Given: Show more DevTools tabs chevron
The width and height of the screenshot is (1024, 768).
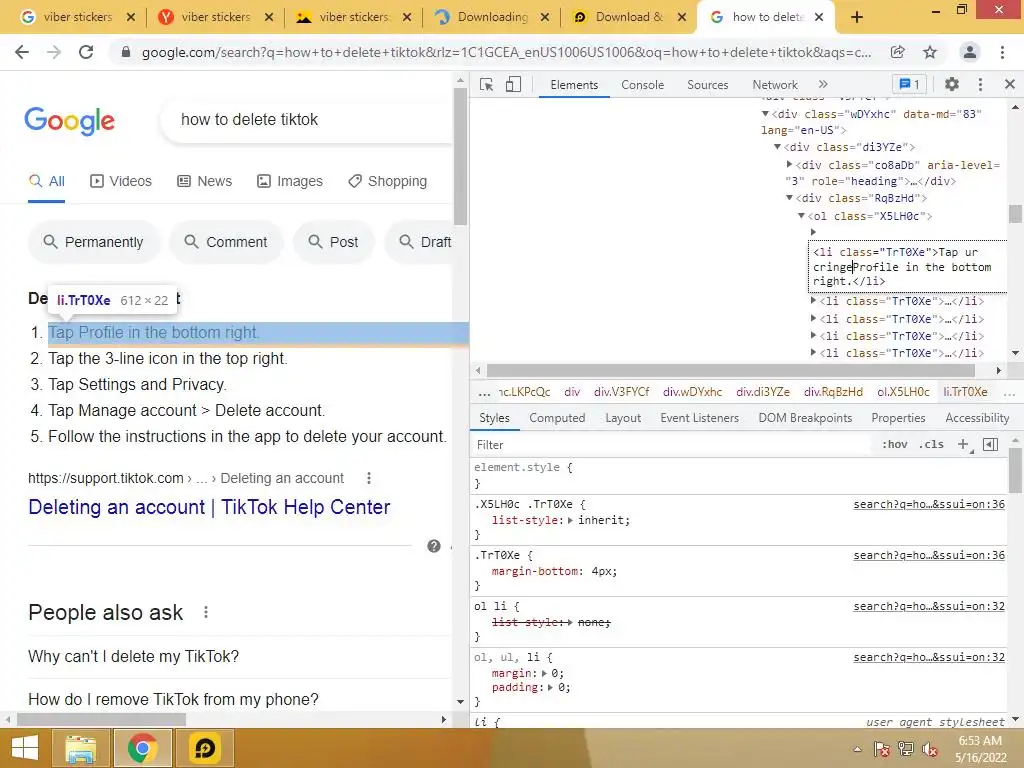Looking at the screenshot, I should click(x=823, y=84).
